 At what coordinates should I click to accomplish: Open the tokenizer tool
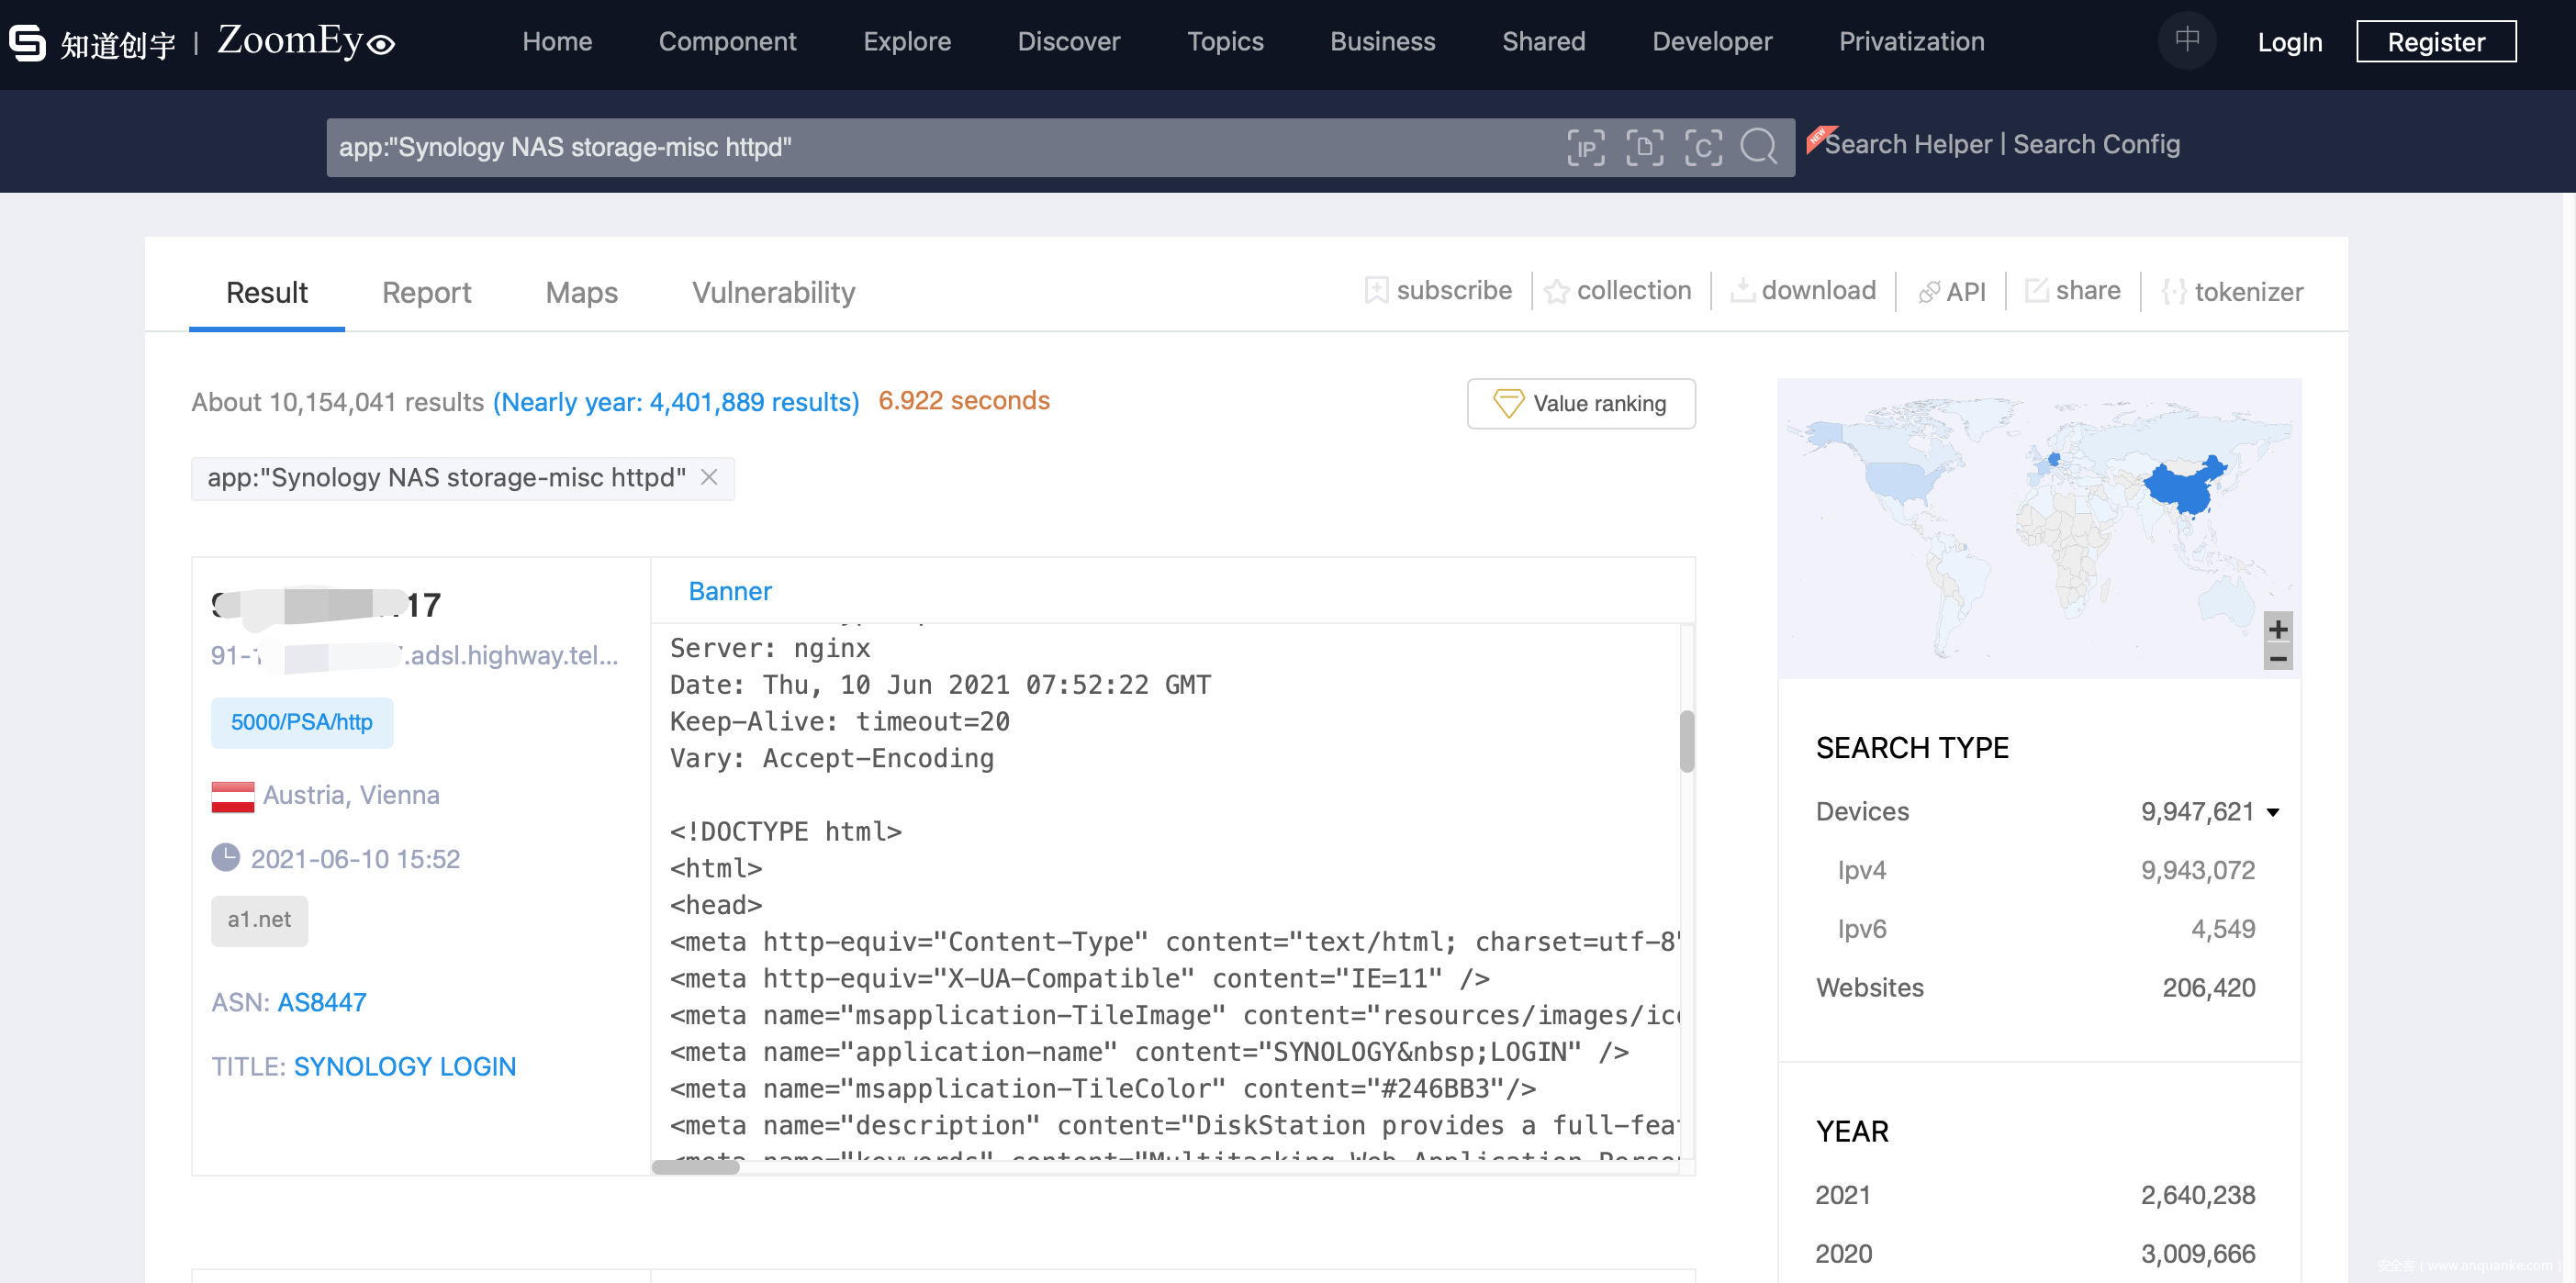point(2232,292)
